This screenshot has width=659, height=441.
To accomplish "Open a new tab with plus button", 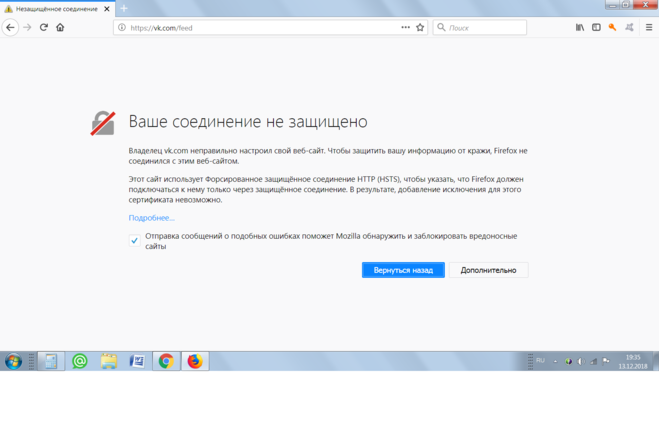I will (125, 8).
